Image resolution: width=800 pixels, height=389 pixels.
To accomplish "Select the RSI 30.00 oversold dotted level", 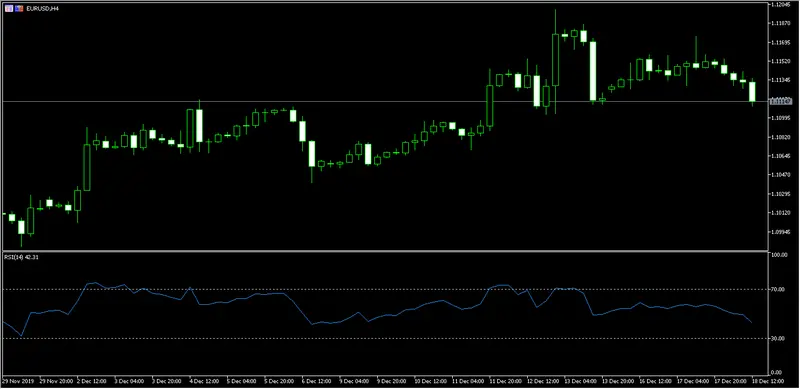I will 384,338.
